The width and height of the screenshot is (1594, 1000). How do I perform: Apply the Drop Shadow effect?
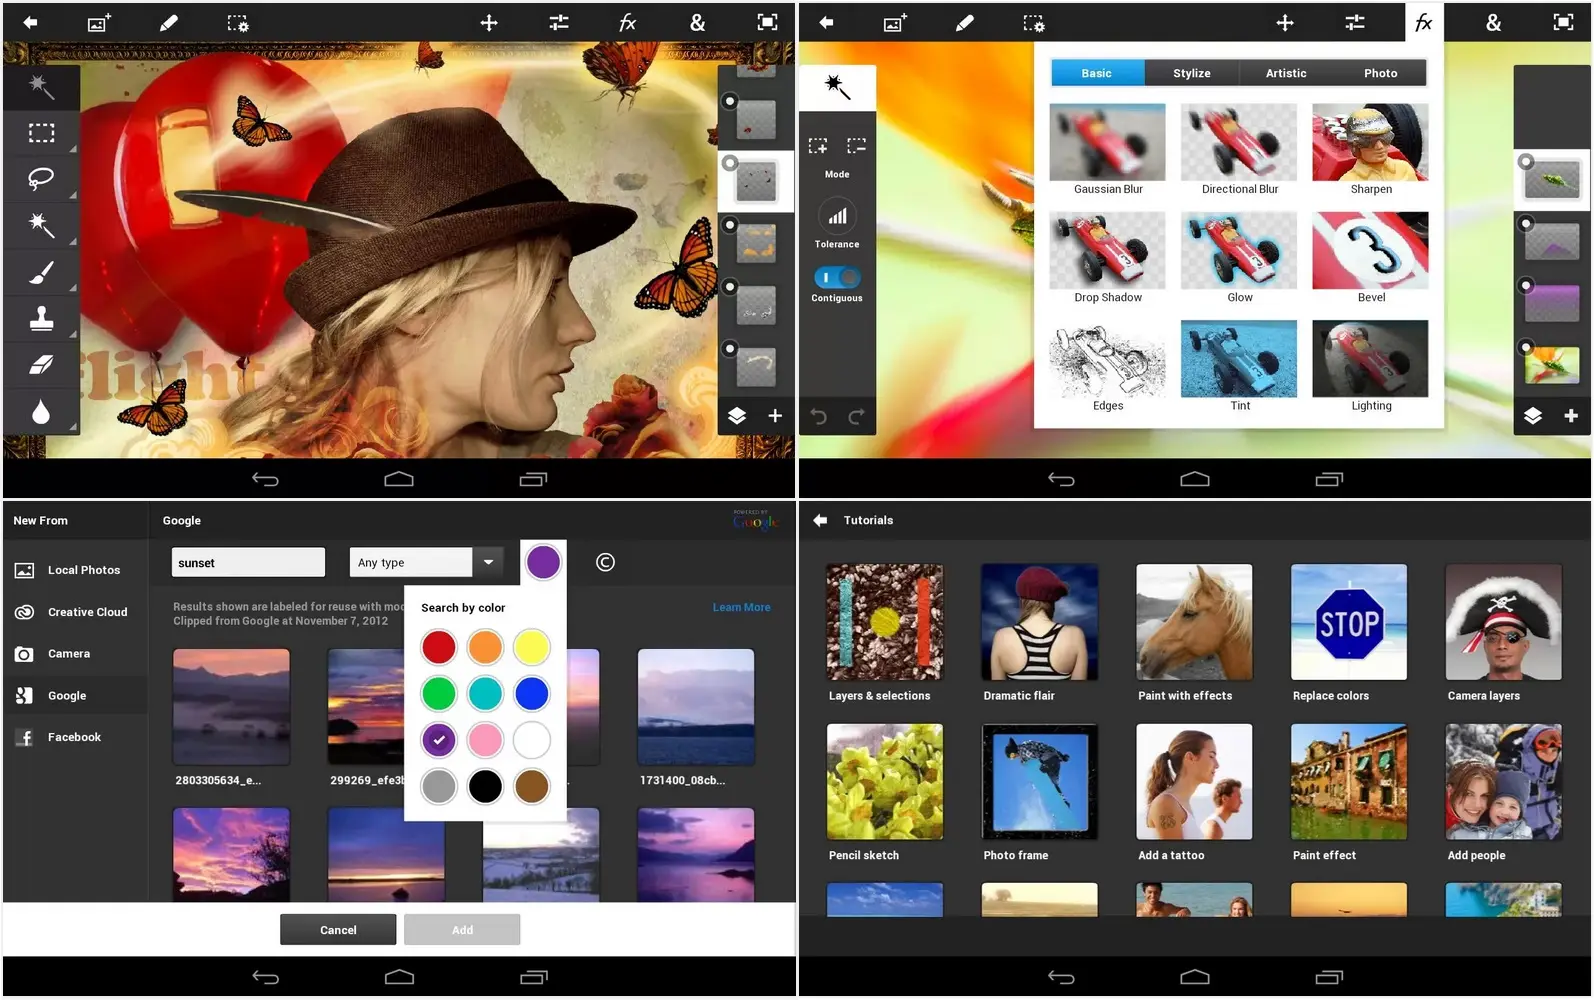point(1107,258)
